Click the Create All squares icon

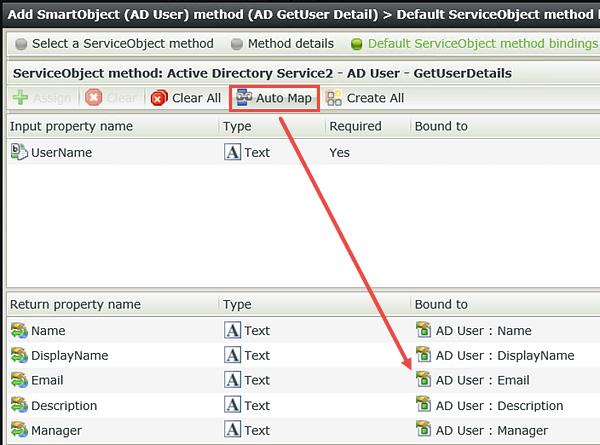point(334,98)
